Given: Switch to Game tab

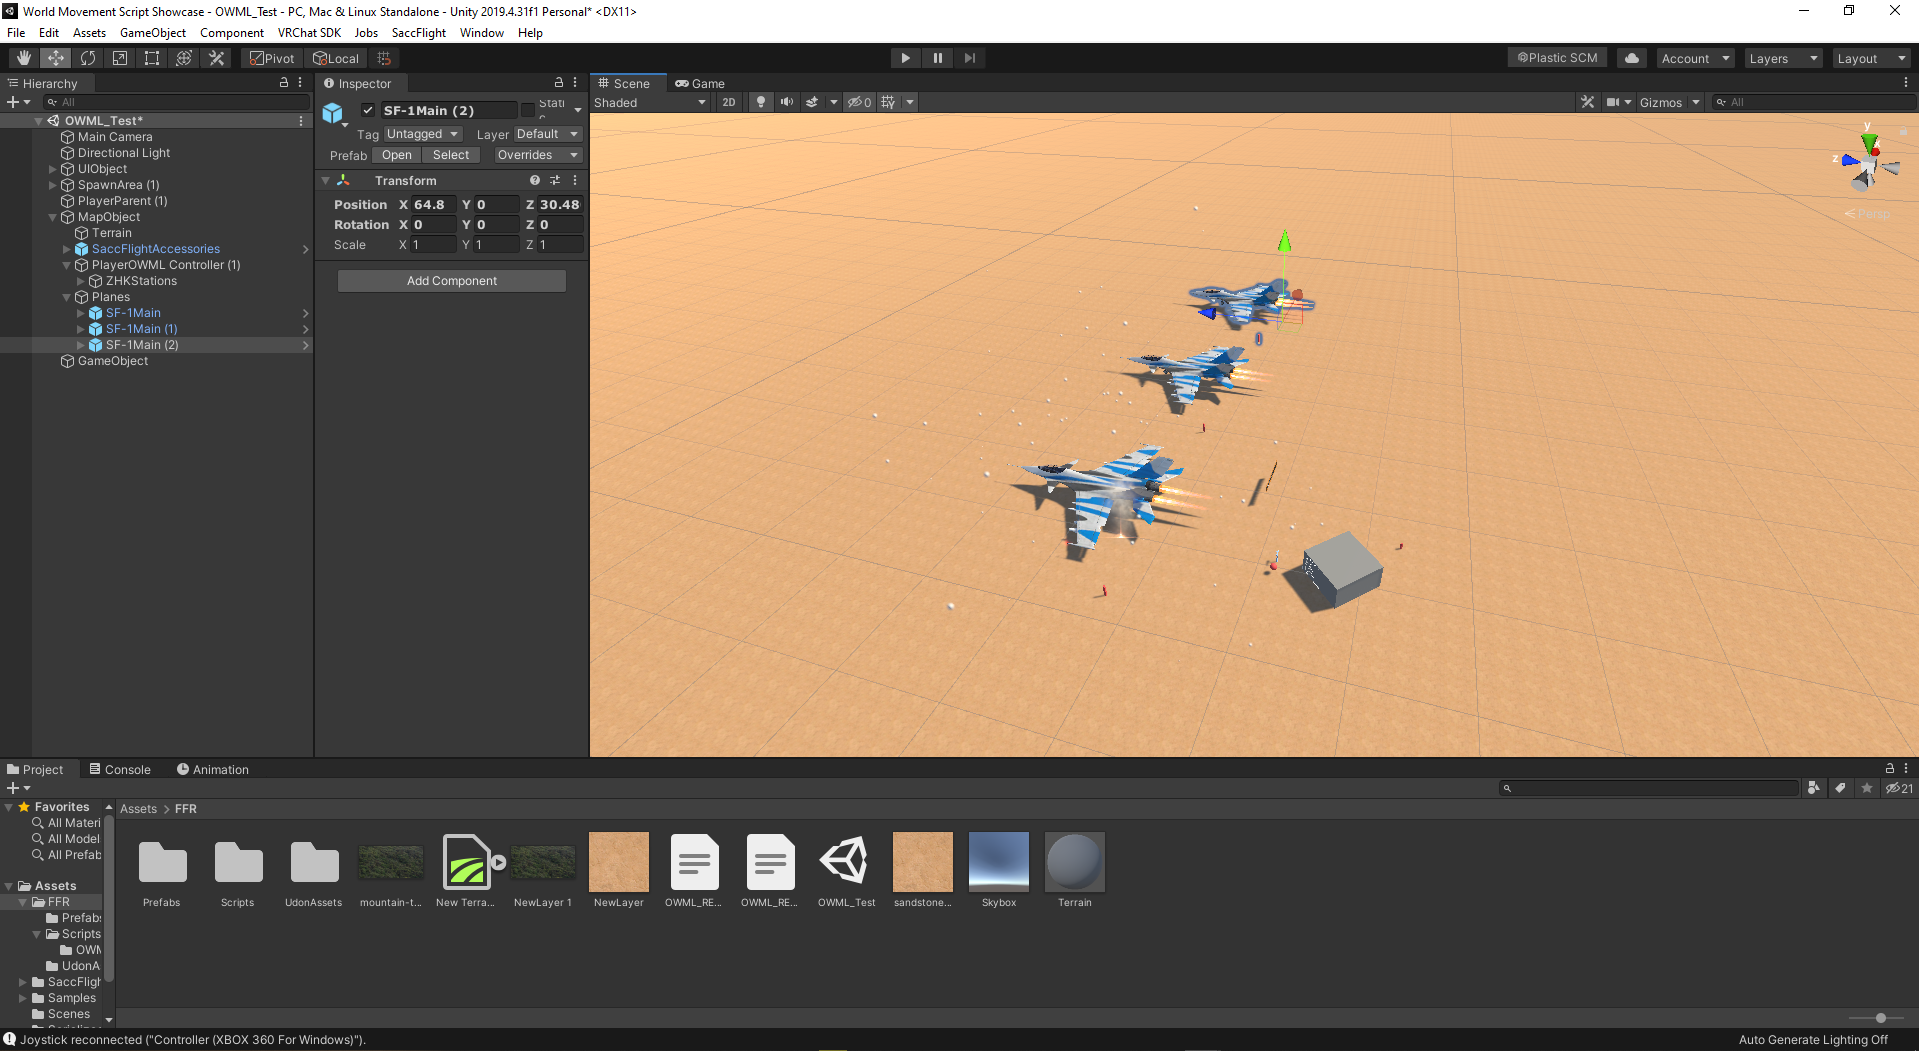Looking at the screenshot, I should 700,83.
